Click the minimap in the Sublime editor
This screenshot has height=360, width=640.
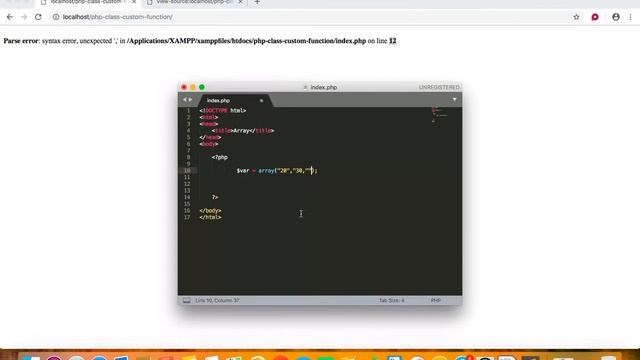coord(440,115)
